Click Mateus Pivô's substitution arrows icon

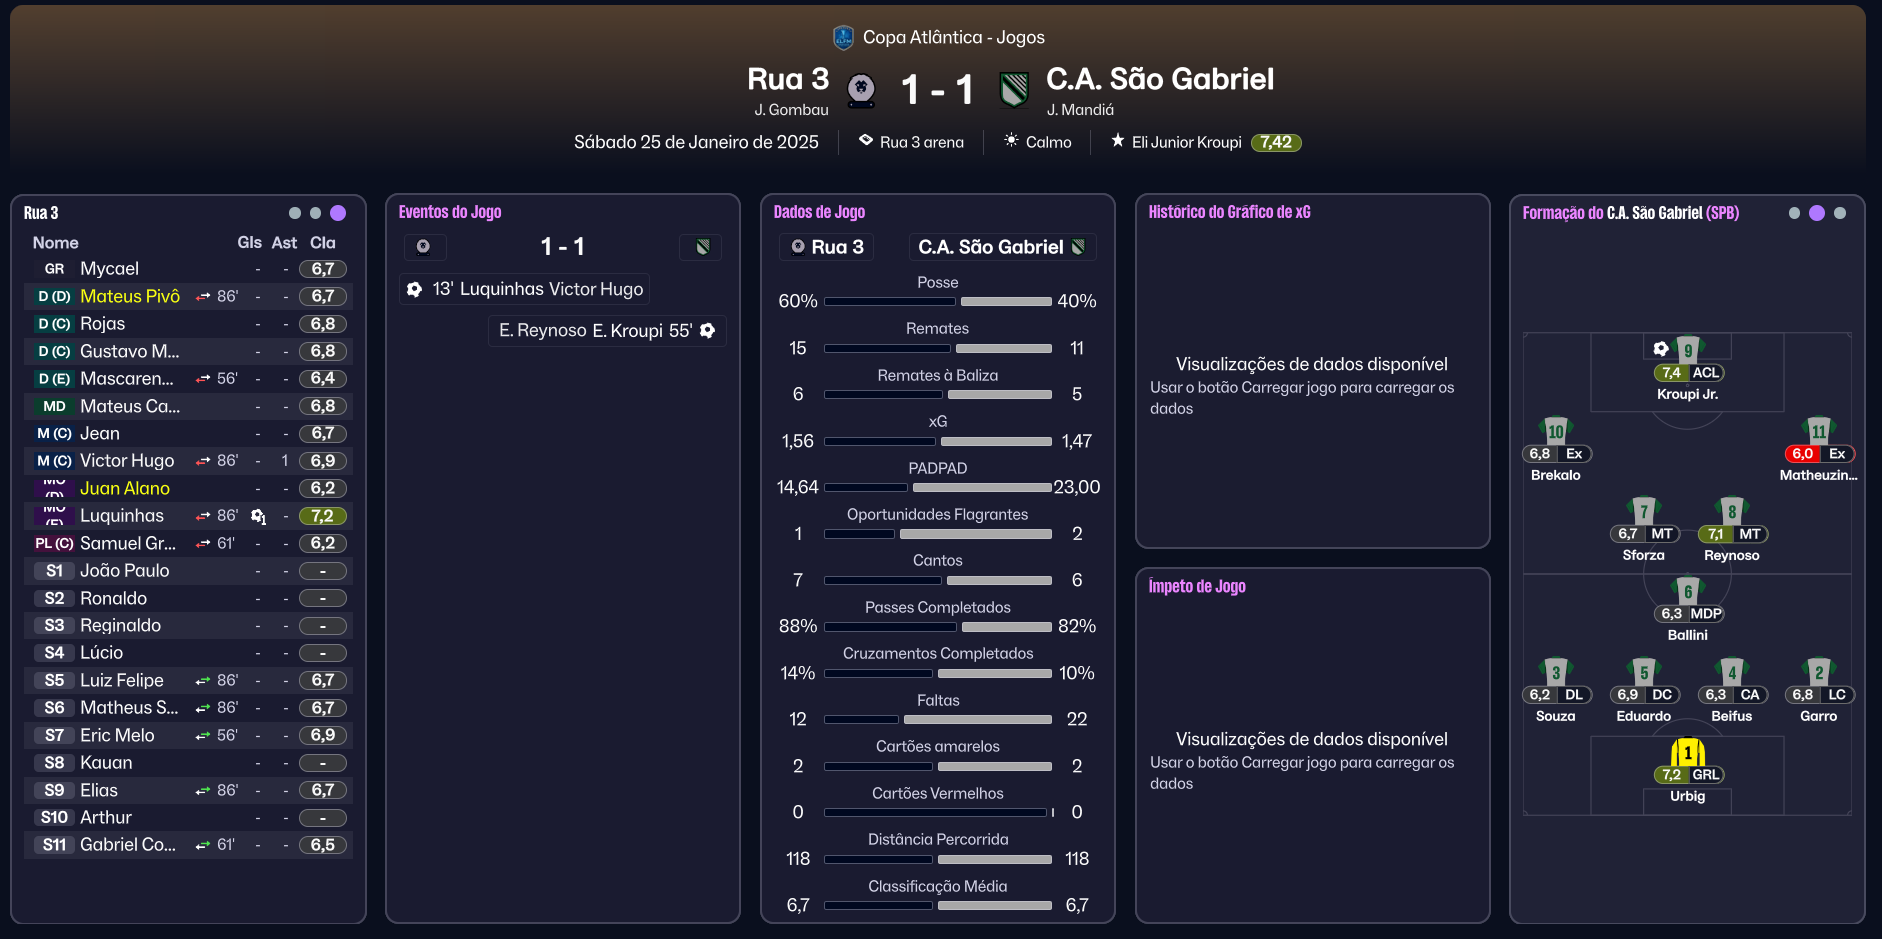click(x=203, y=297)
